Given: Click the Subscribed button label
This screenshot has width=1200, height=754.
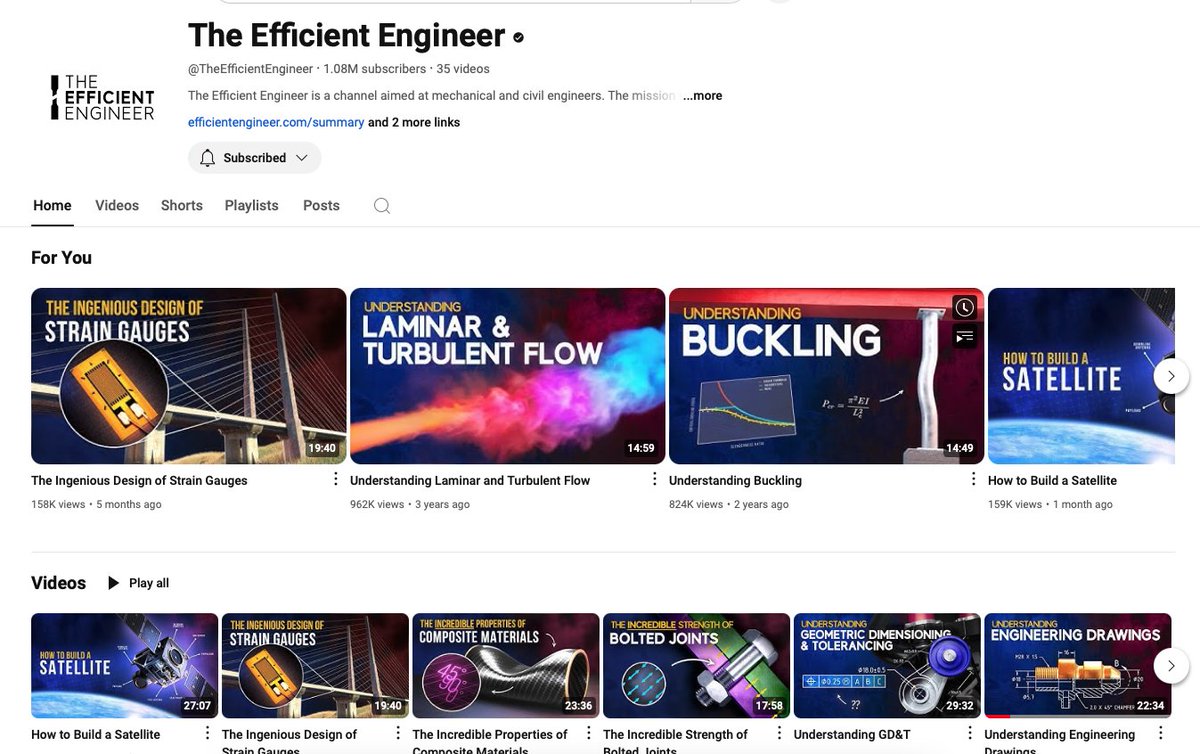Looking at the screenshot, I should [254, 158].
